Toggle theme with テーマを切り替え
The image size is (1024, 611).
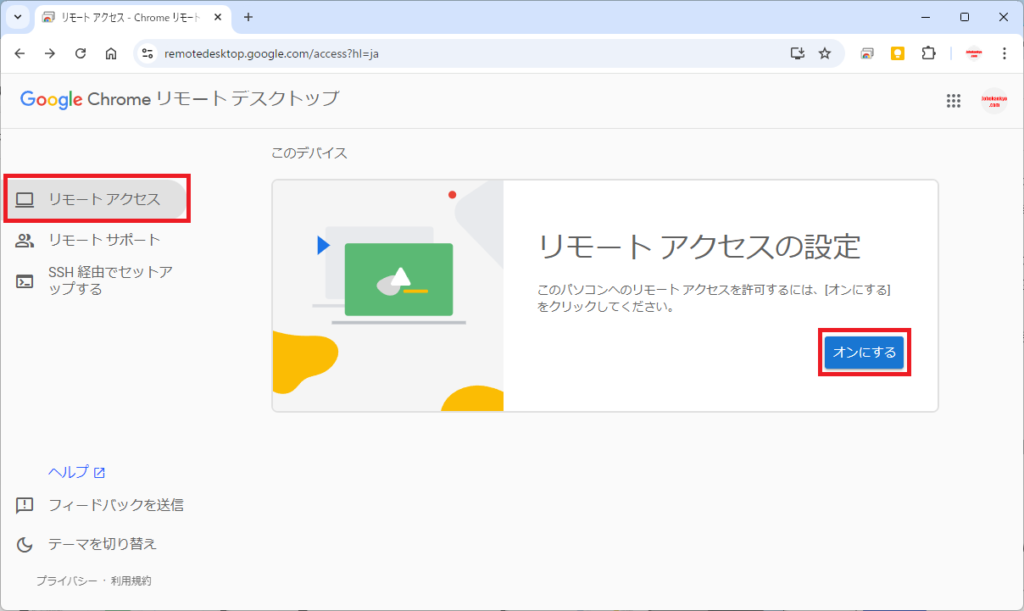point(102,544)
